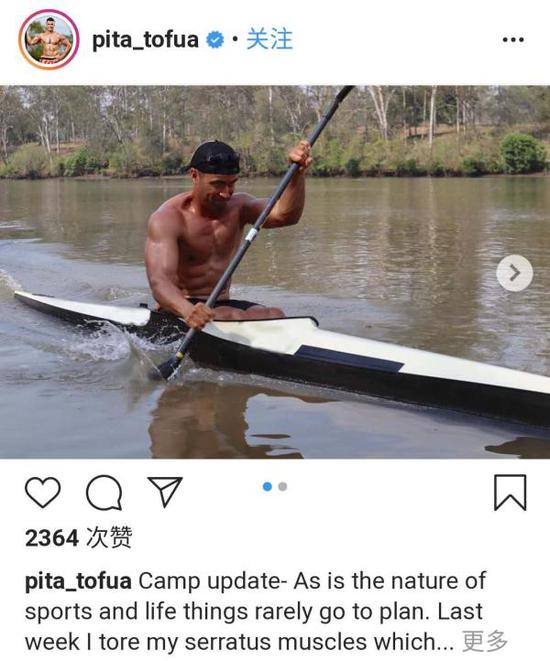Image resolution: width=550 pixels, height=661 pixels.
Task: Click caption text starting Camp update
Action: coord(255,611)
